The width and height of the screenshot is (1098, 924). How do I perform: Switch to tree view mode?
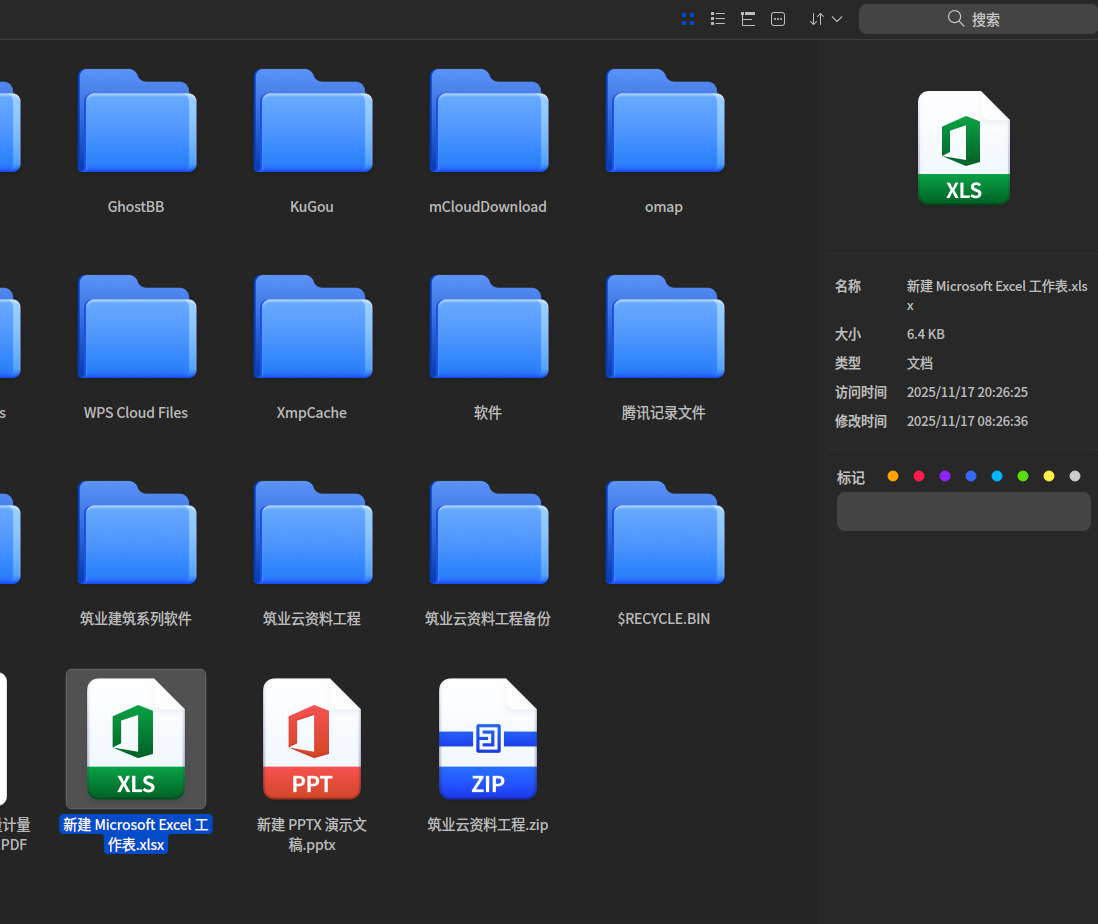pos(748,19)
